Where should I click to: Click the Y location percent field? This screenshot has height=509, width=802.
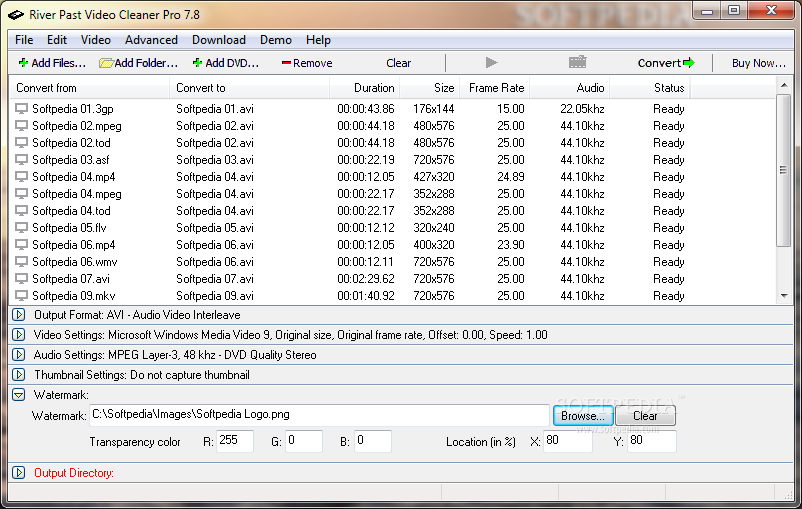coord(652,441)
